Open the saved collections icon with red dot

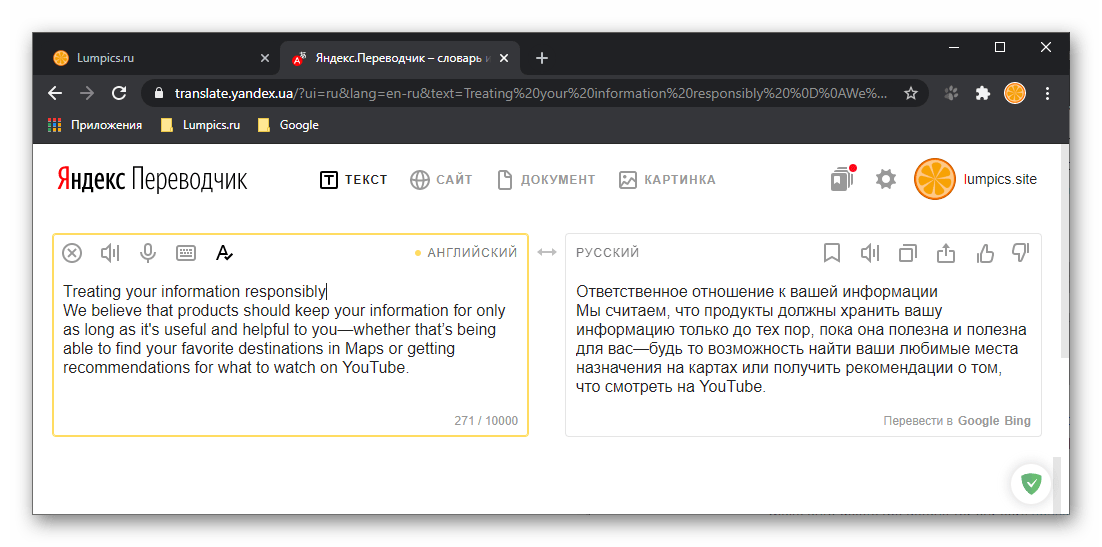point(842,179)
